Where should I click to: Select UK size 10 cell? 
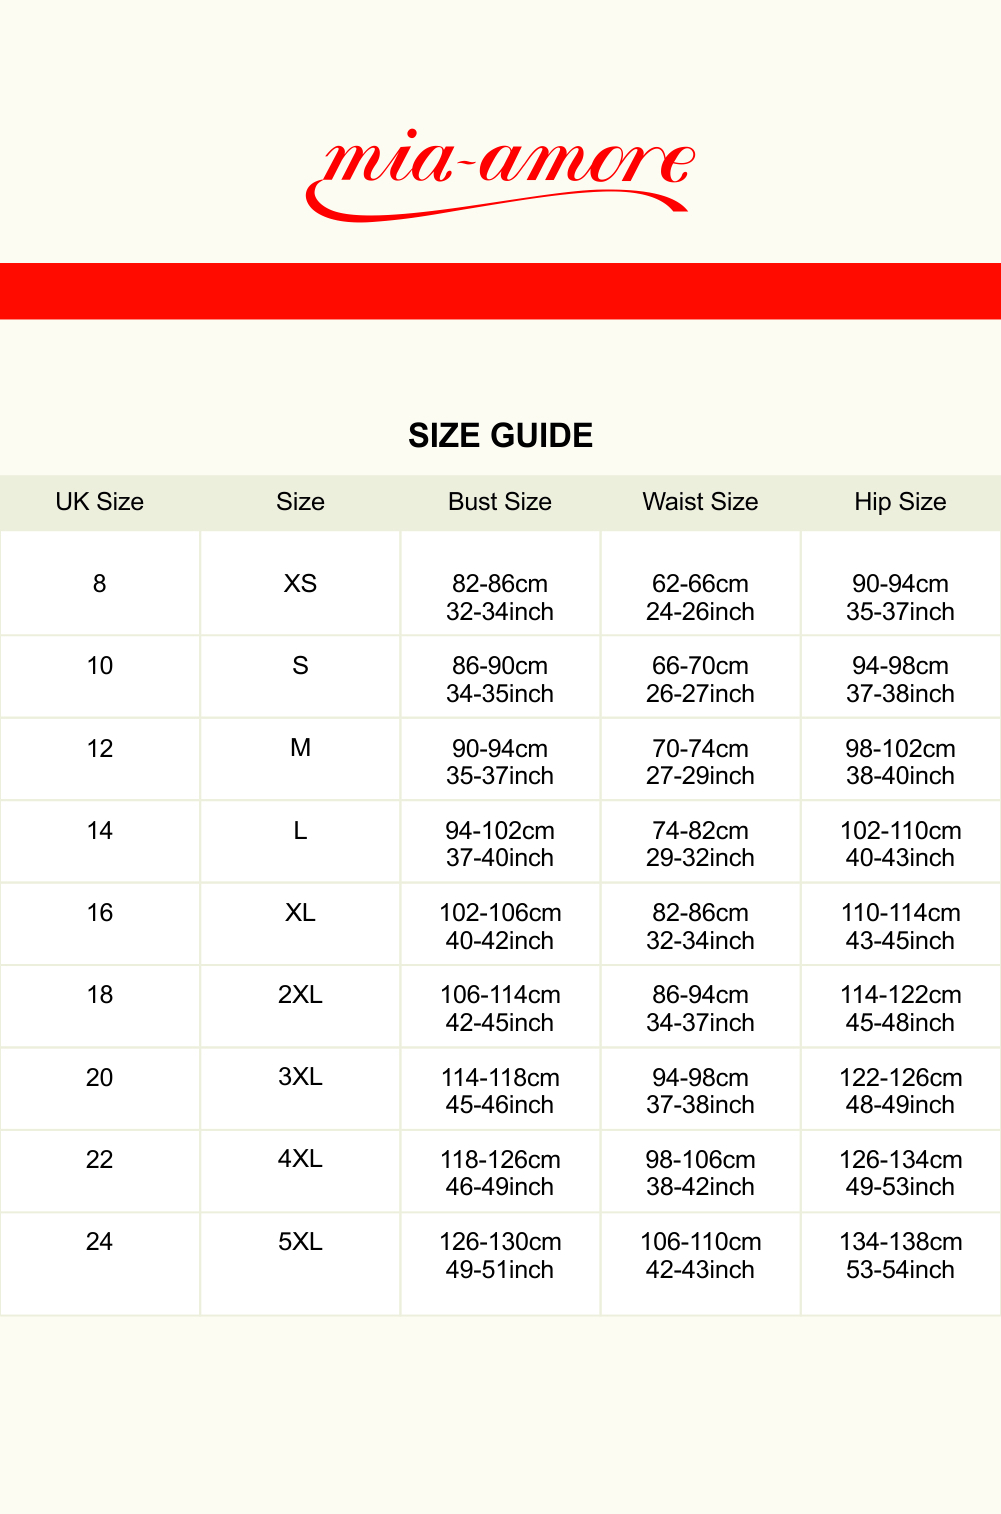[x=100, y=666]
